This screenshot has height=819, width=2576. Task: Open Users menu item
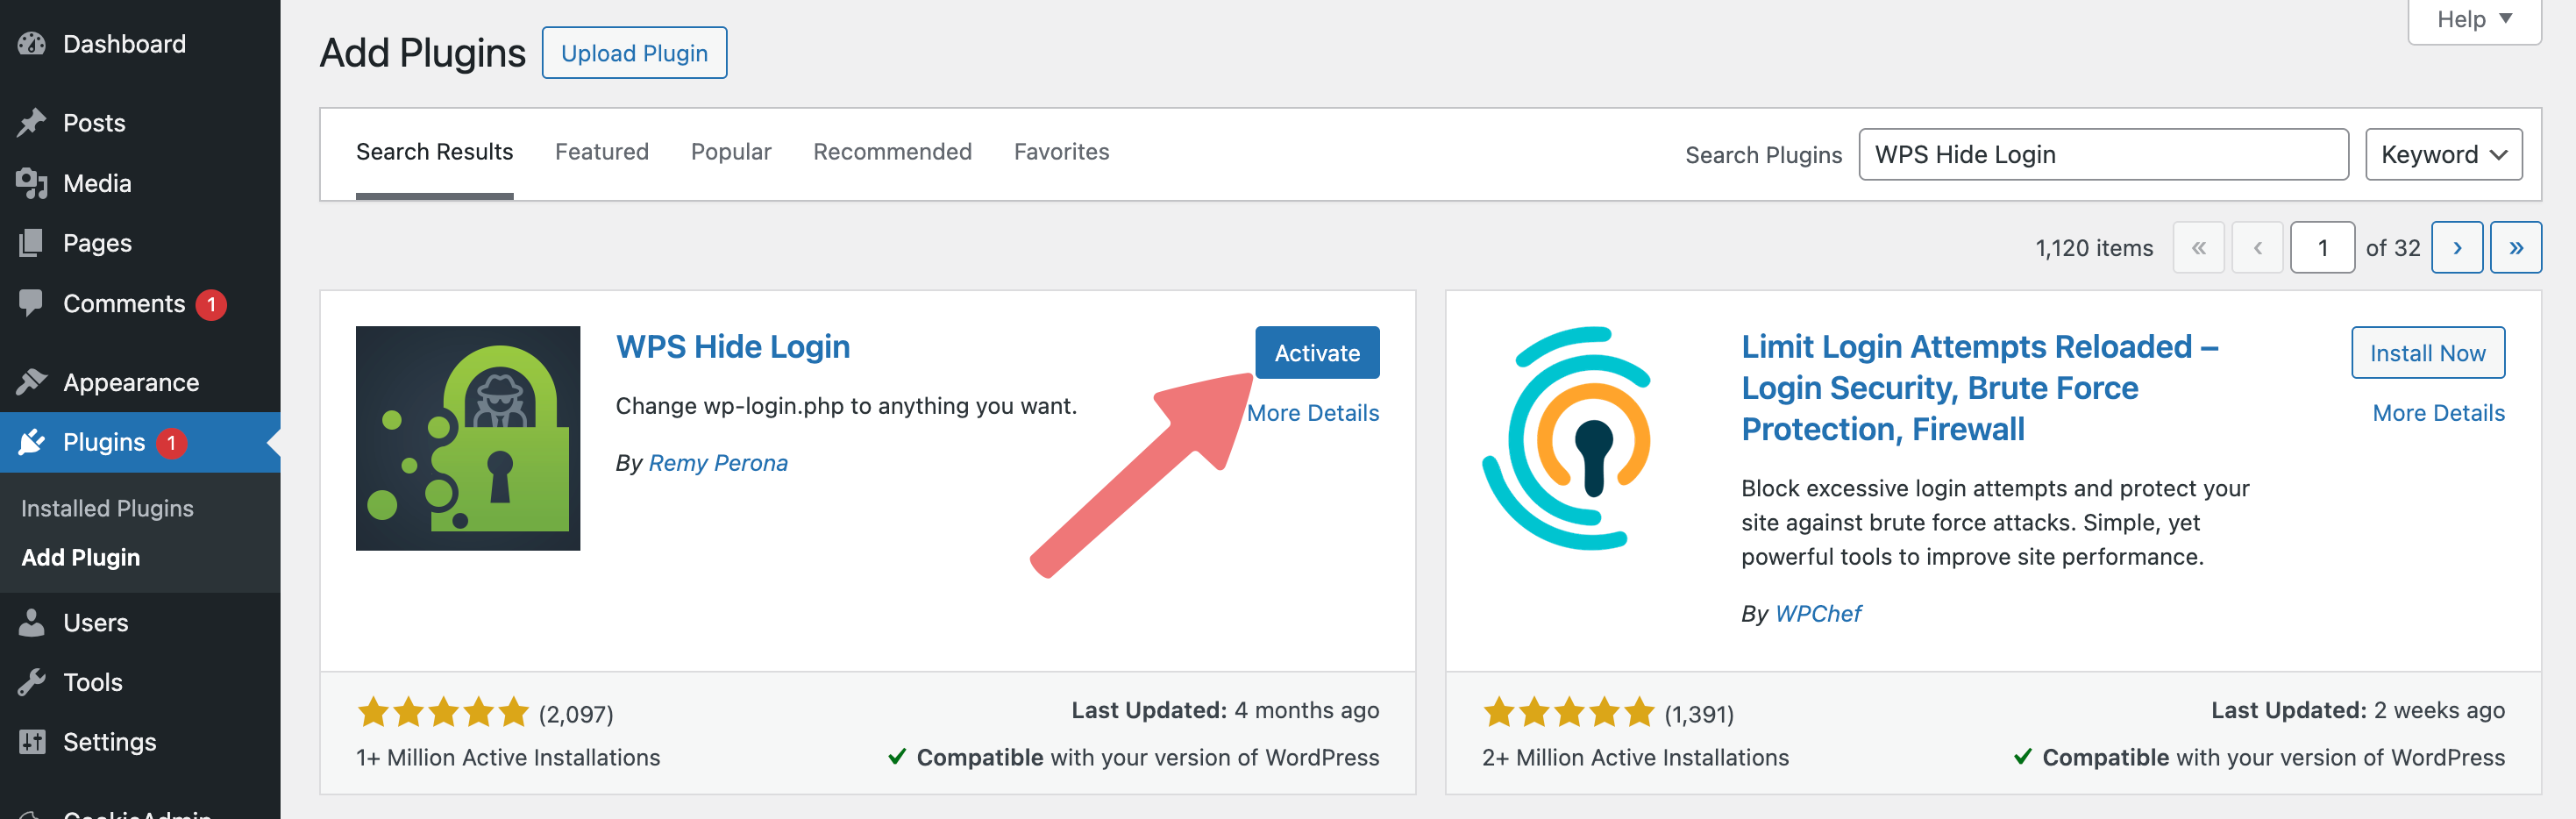(x=140, y=622)
